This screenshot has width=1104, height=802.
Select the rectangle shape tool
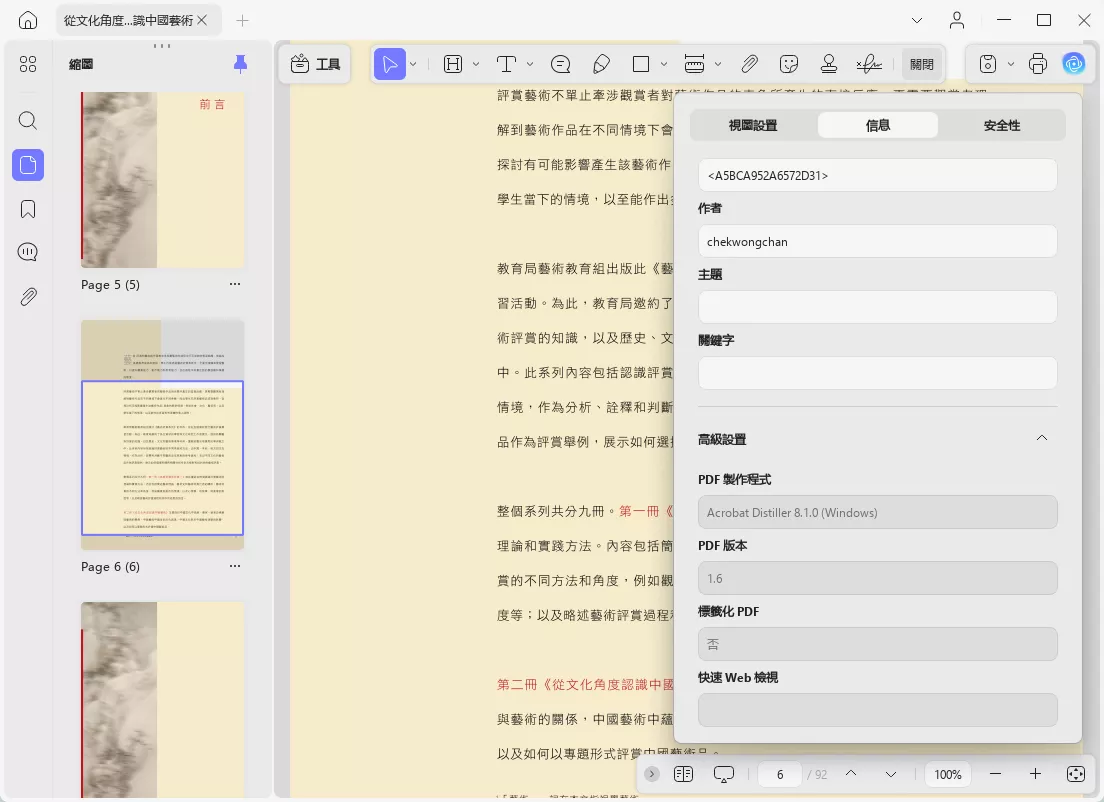tap(641, 64)
